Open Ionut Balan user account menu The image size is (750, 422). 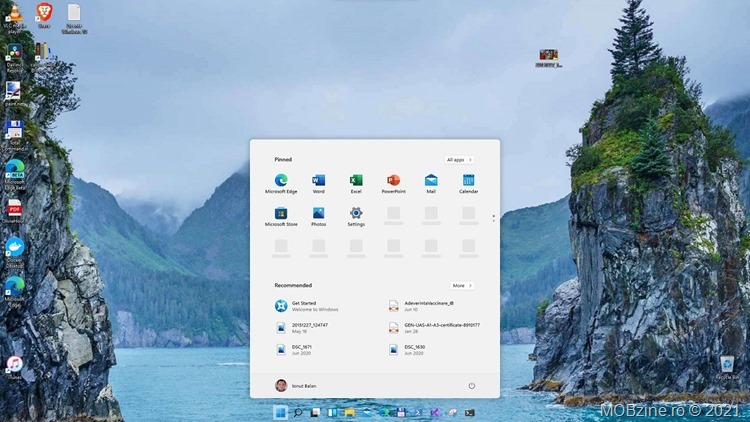pos(301,385)
